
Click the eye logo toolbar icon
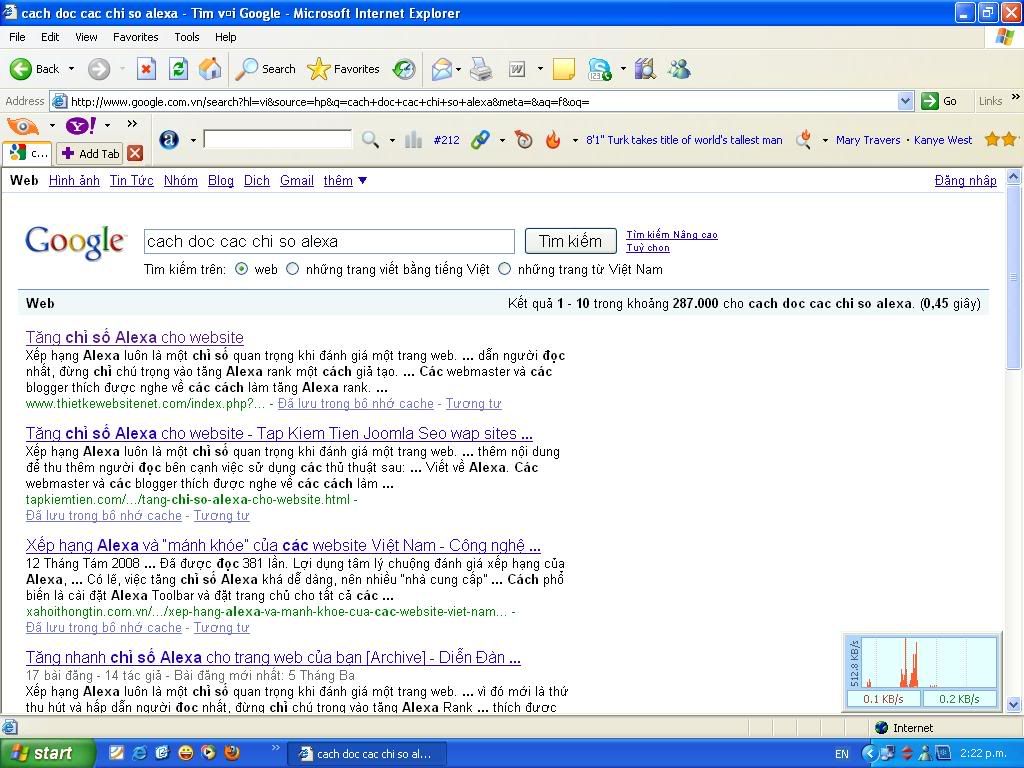[x=23, y=125]
